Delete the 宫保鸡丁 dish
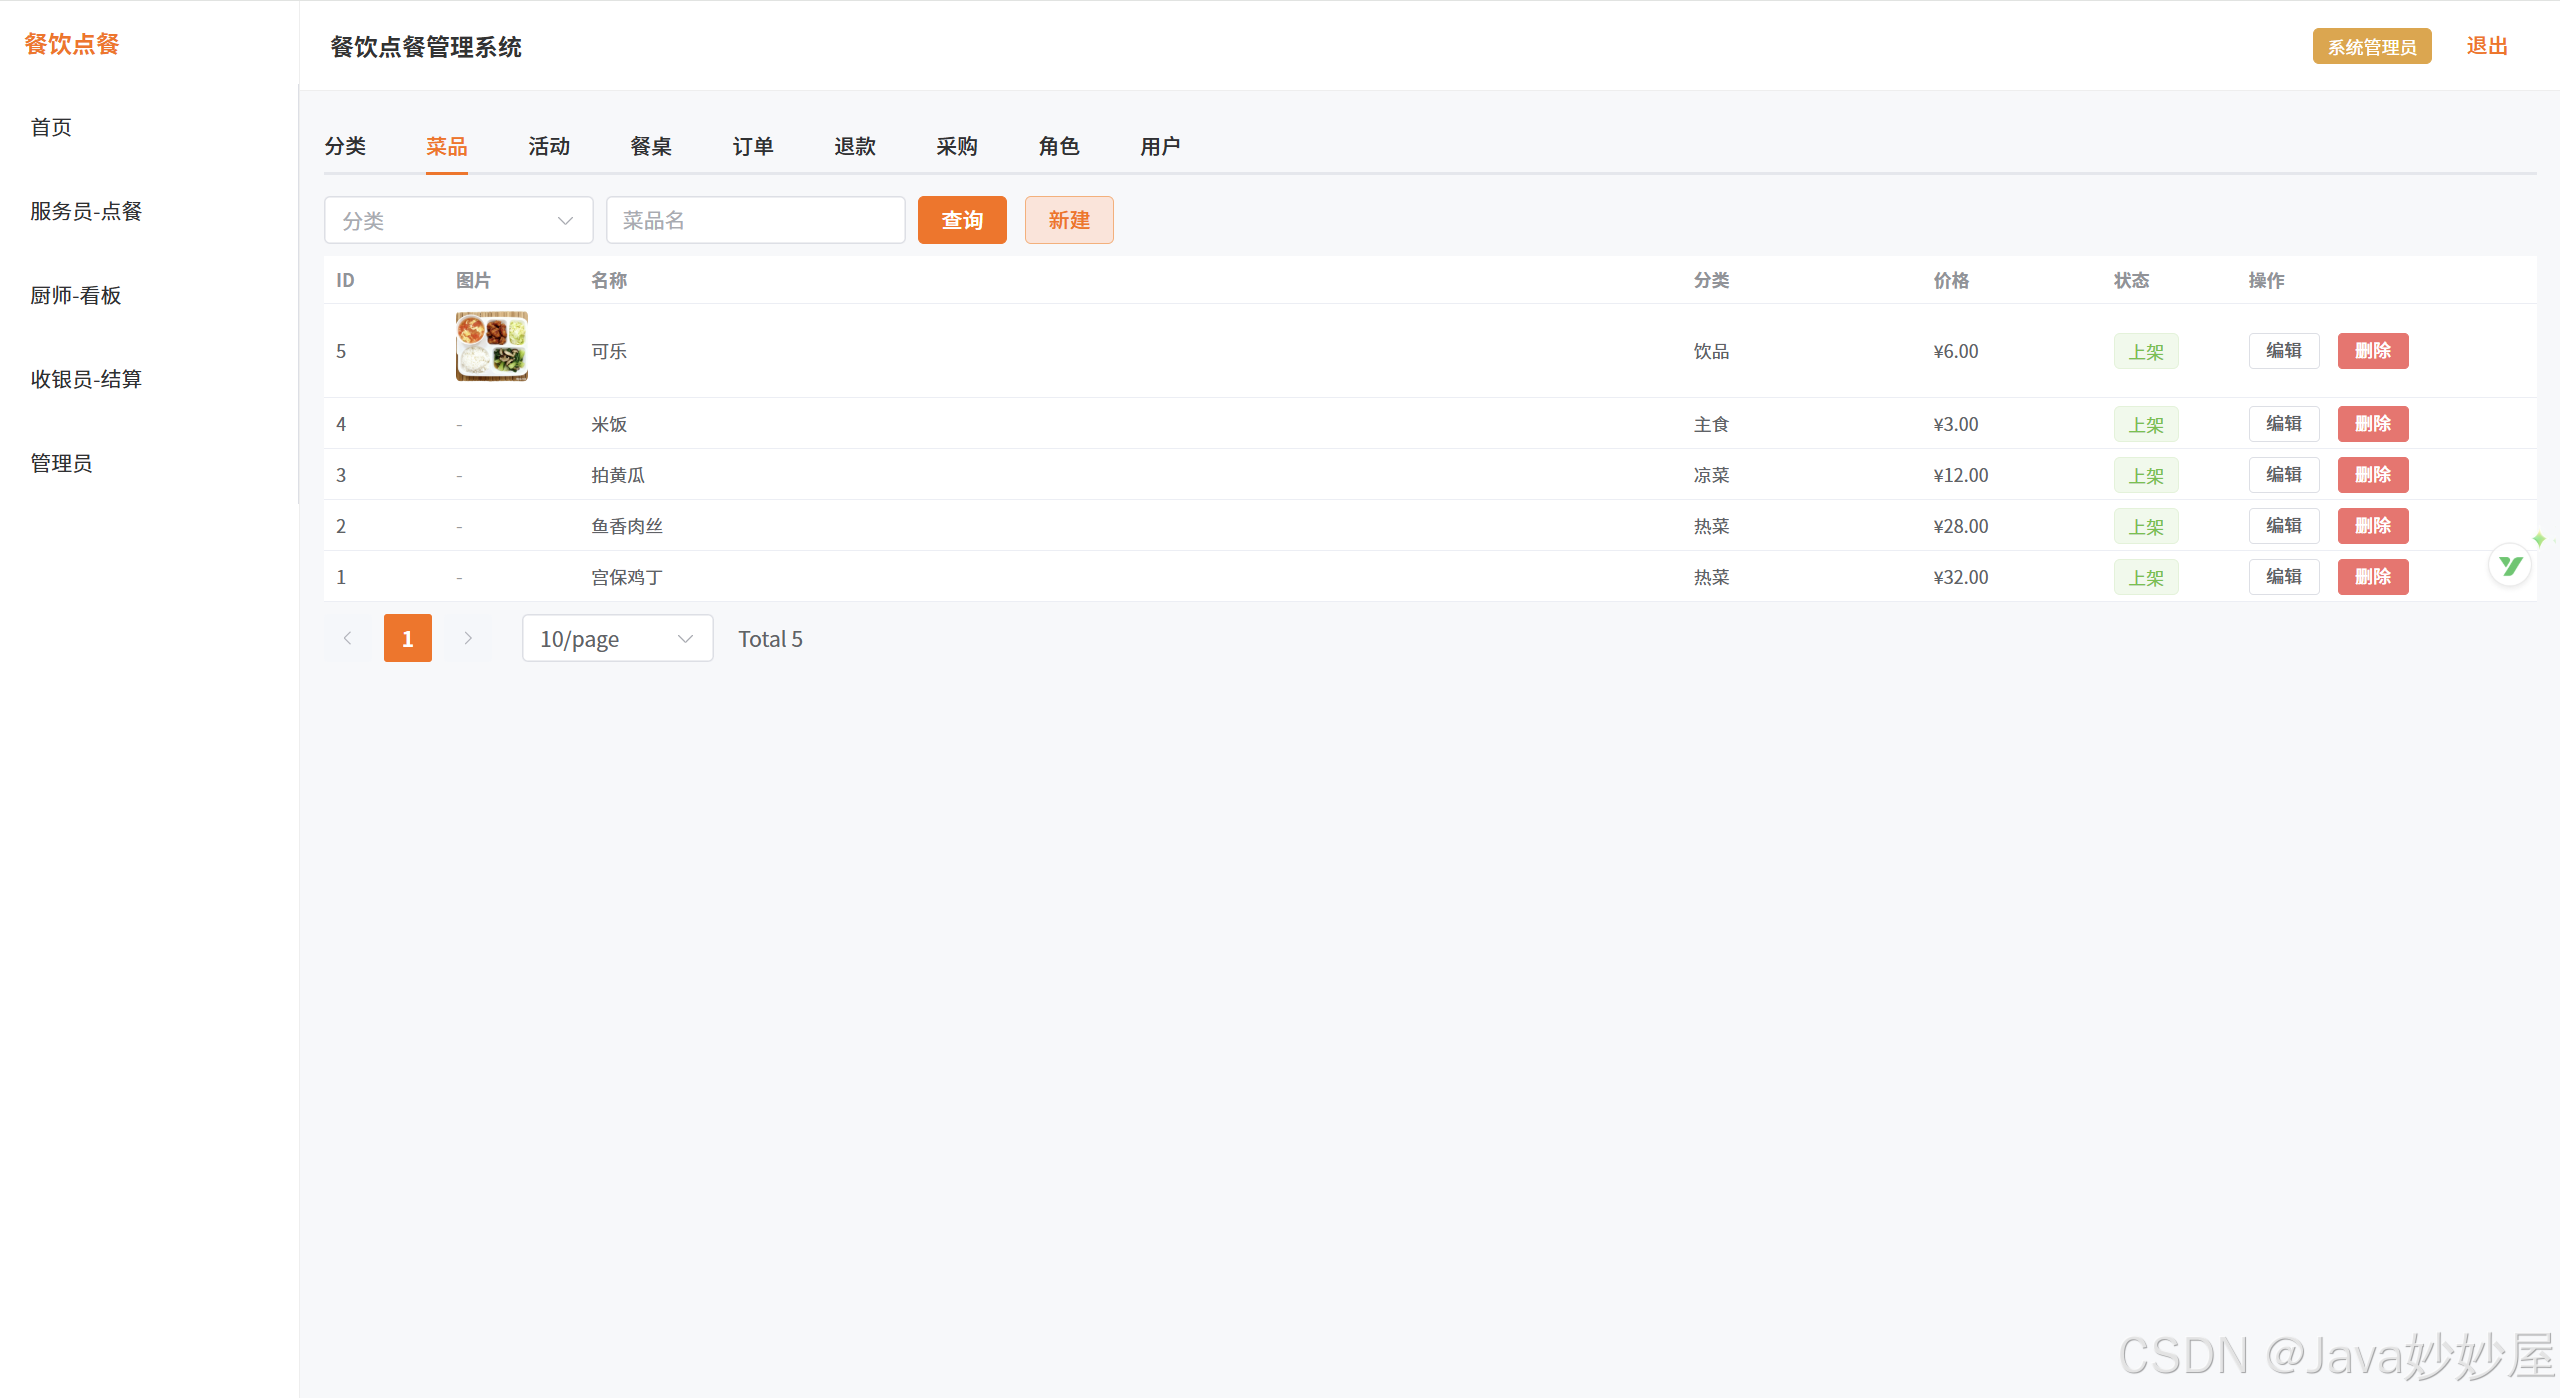 pyautogui.click(x=2372, y=577)
